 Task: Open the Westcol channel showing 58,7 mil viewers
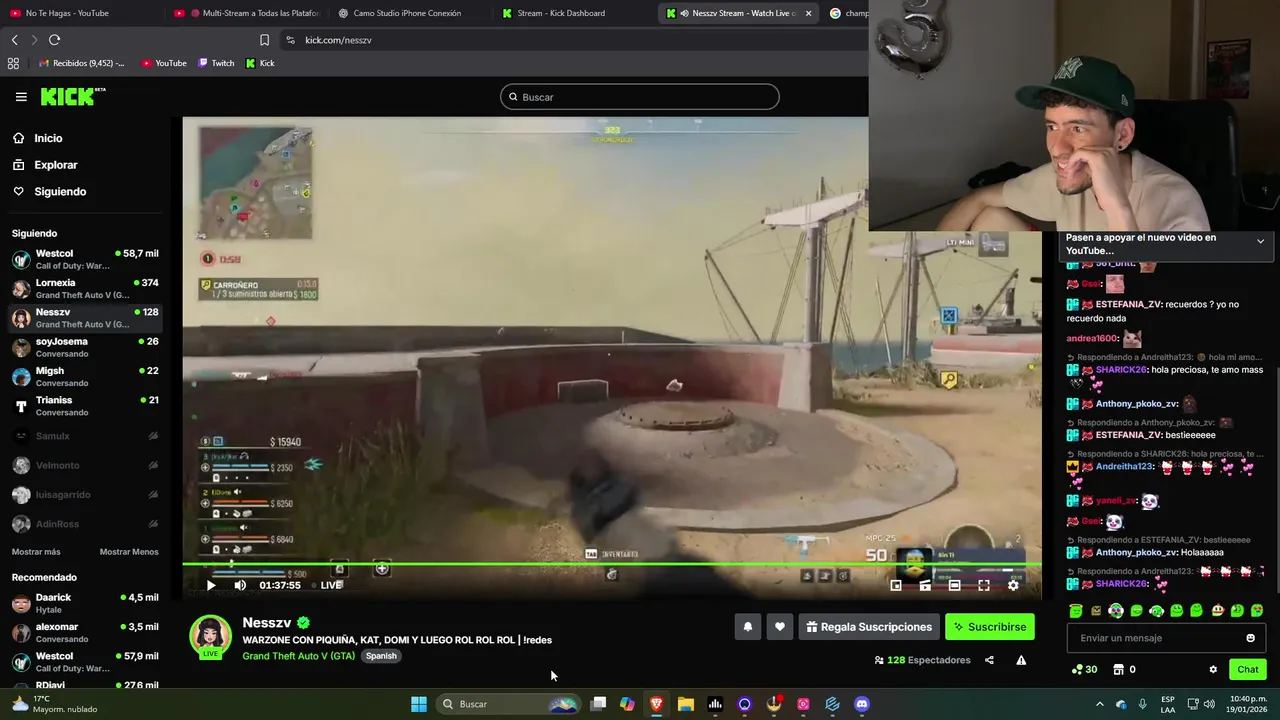pos(85,259)
